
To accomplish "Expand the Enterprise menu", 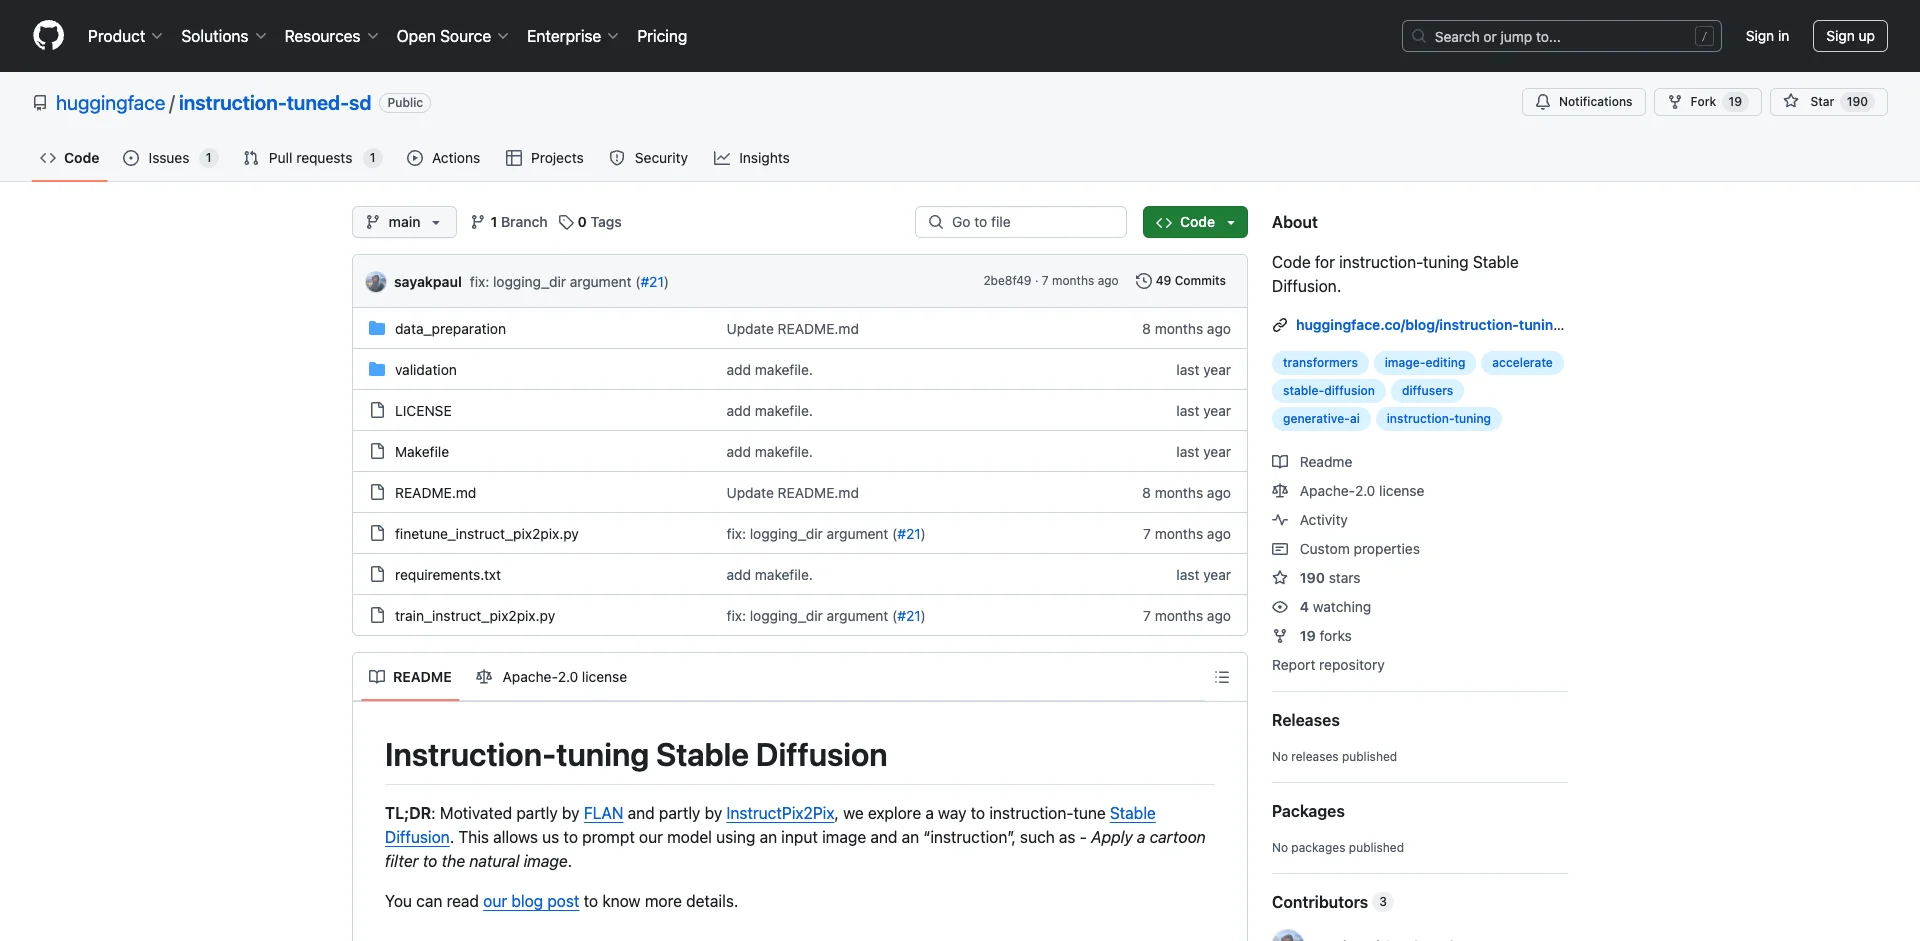I will tap(572, 36).
